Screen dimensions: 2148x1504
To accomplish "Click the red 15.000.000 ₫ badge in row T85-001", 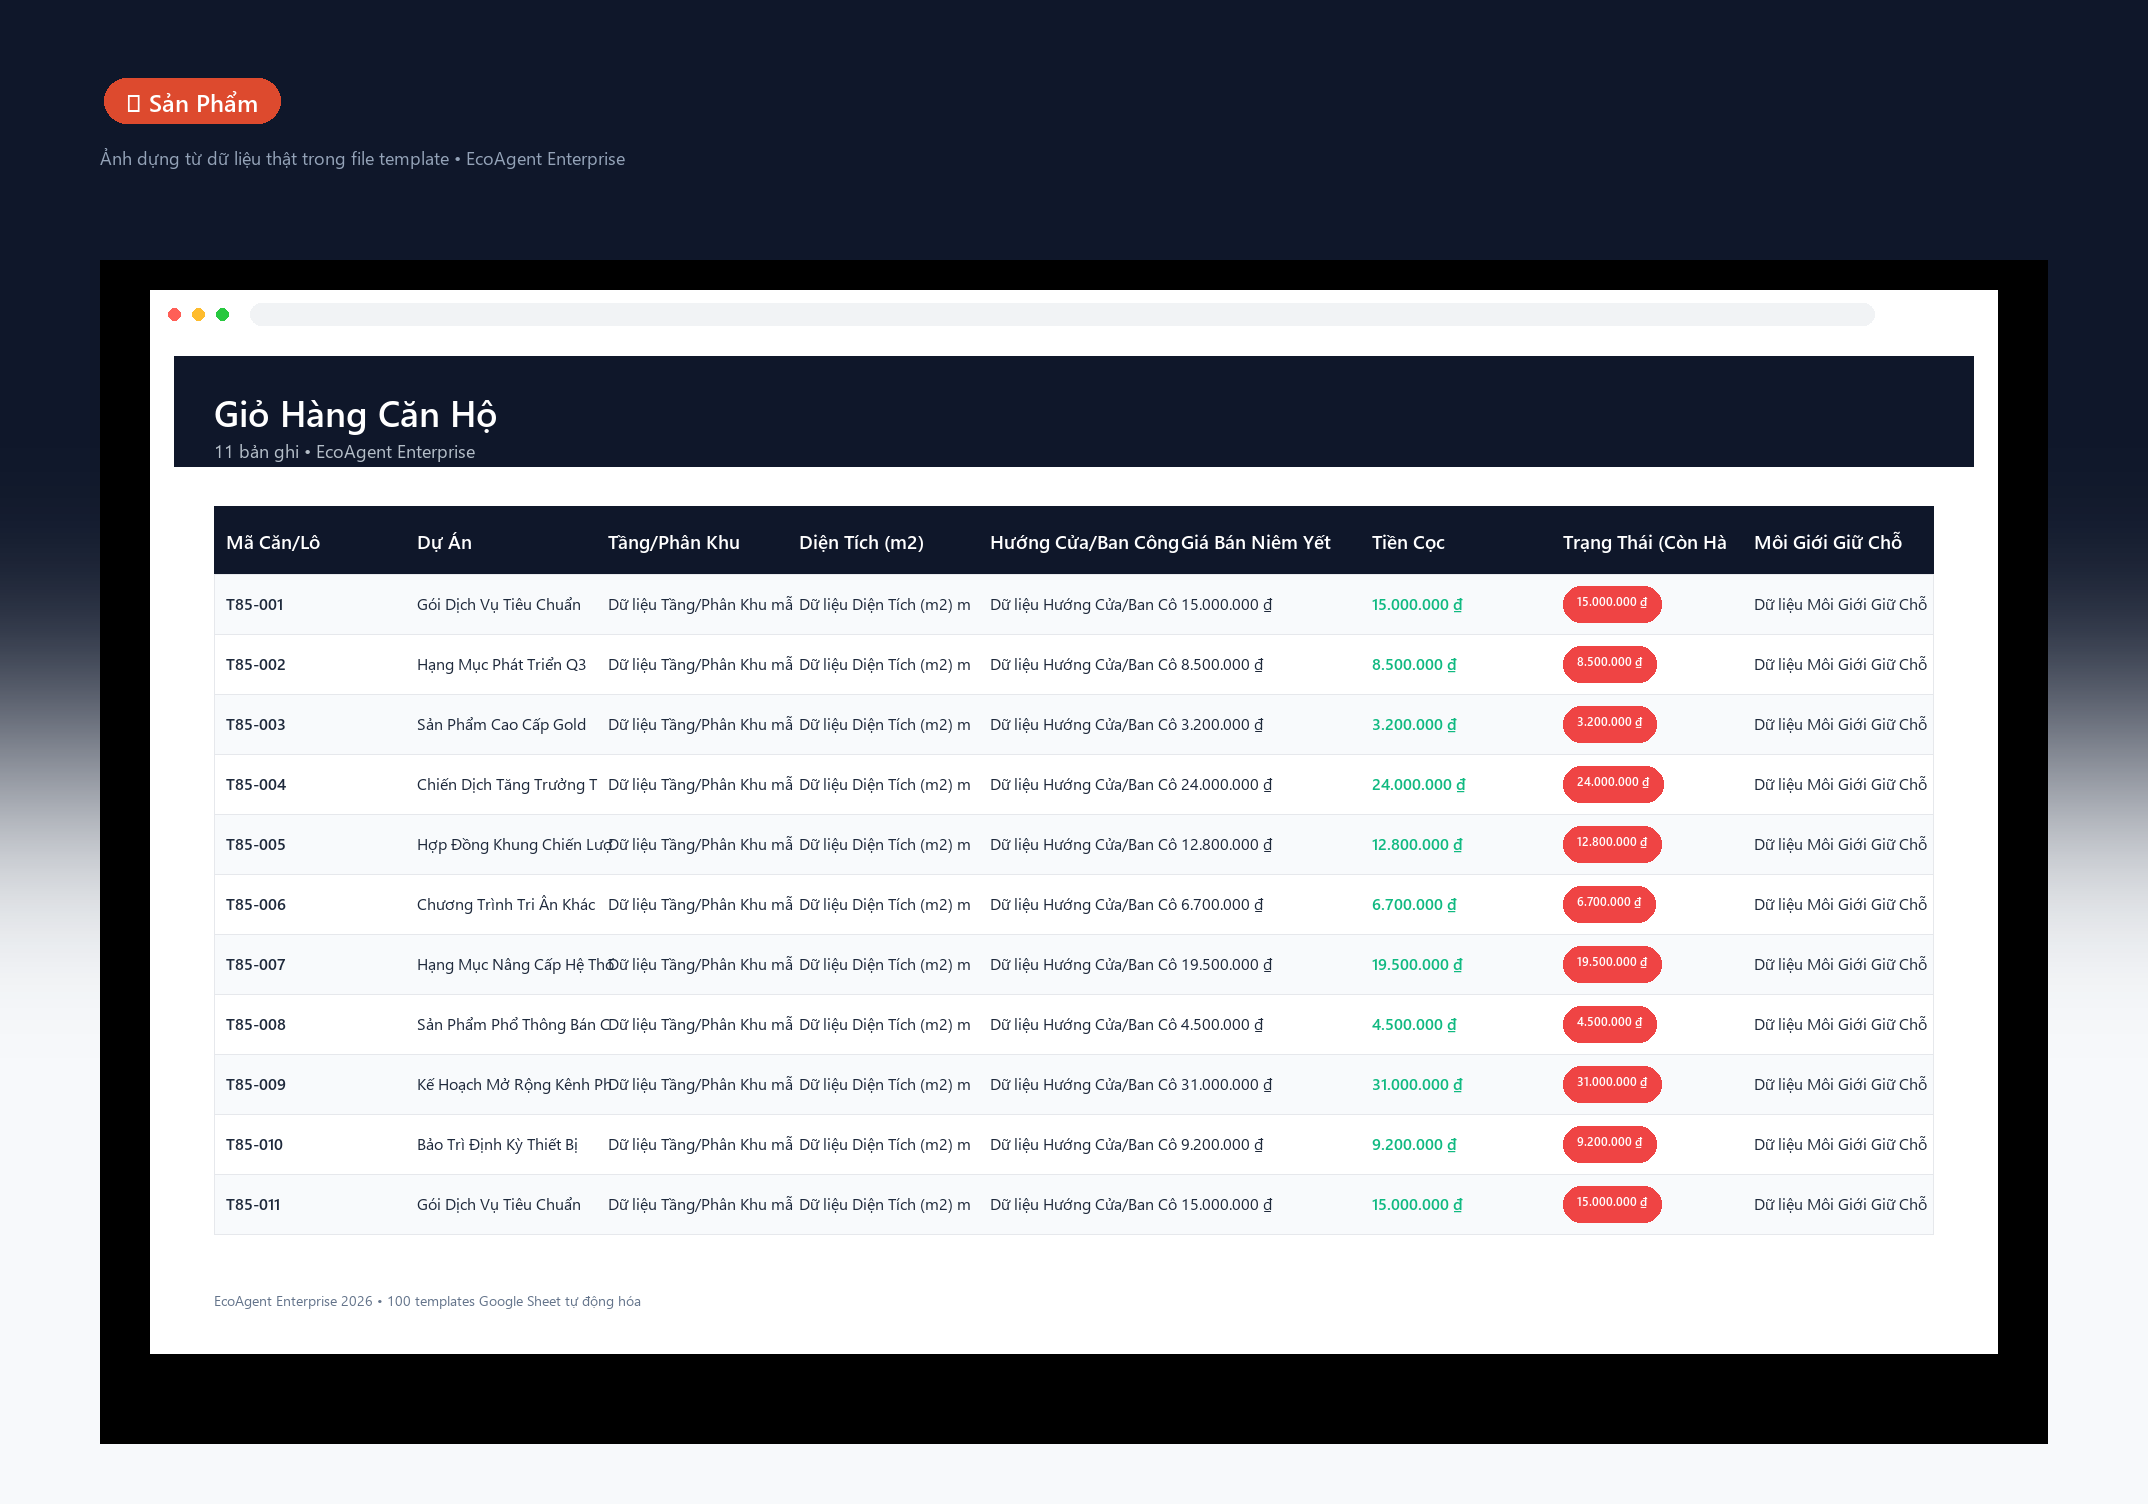I will [x=1612, y=603].
